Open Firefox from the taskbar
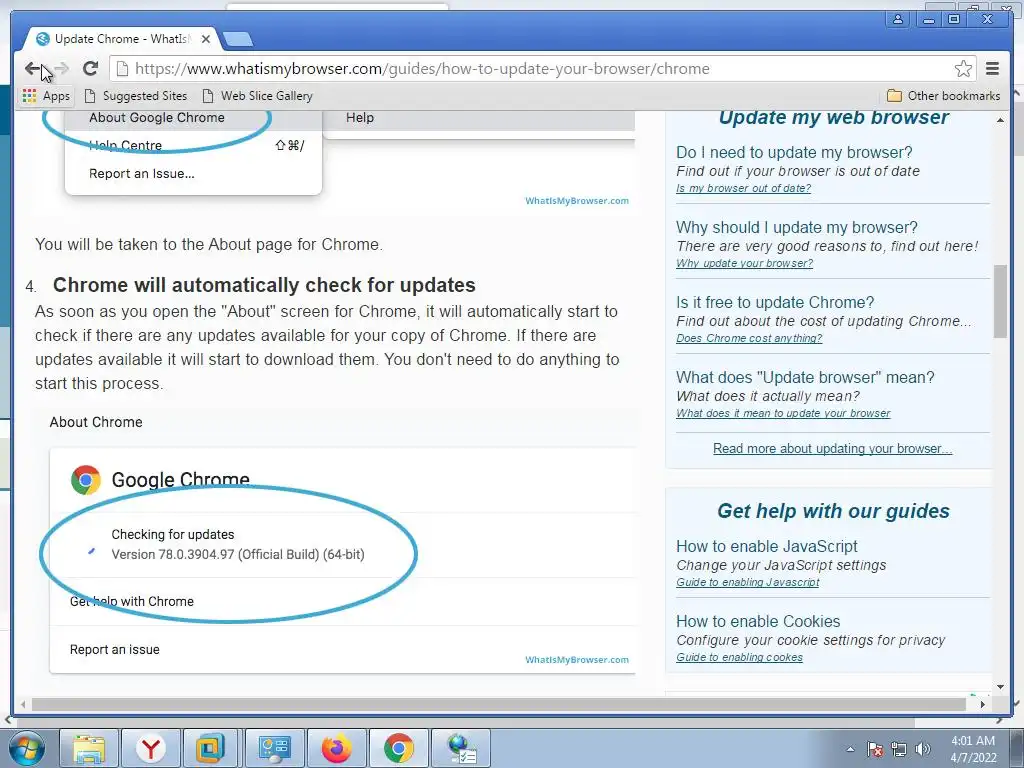 336,748
